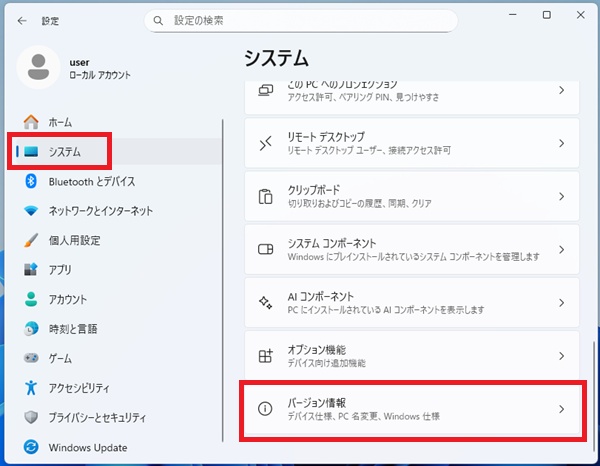
Task: Open システム コンポーネント settings row
Action: (412, 249)
